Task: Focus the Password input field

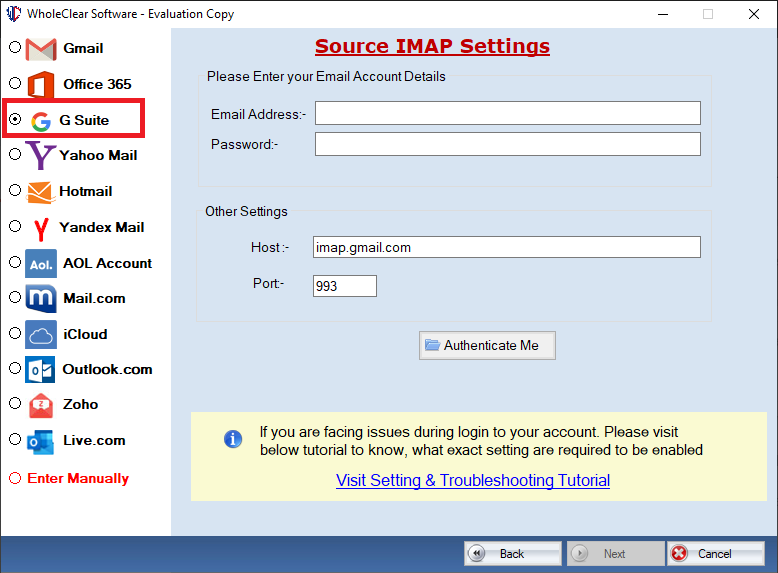Action: tap(508, 144)
